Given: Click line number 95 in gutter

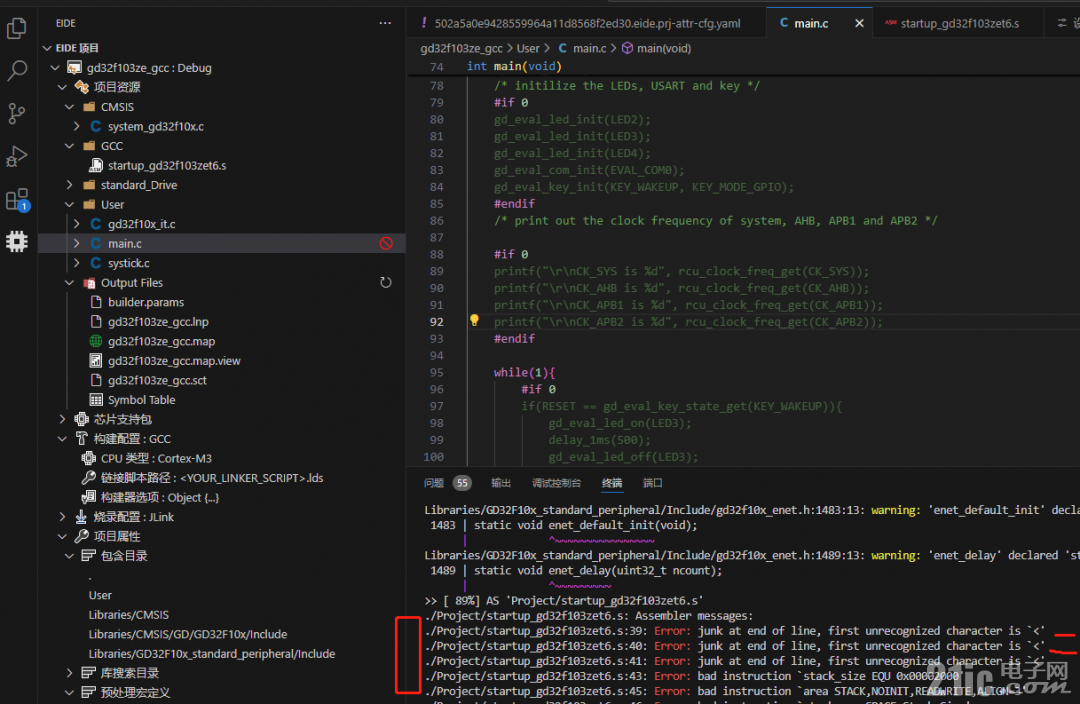Looking at the screenshot, I should 436,372.
